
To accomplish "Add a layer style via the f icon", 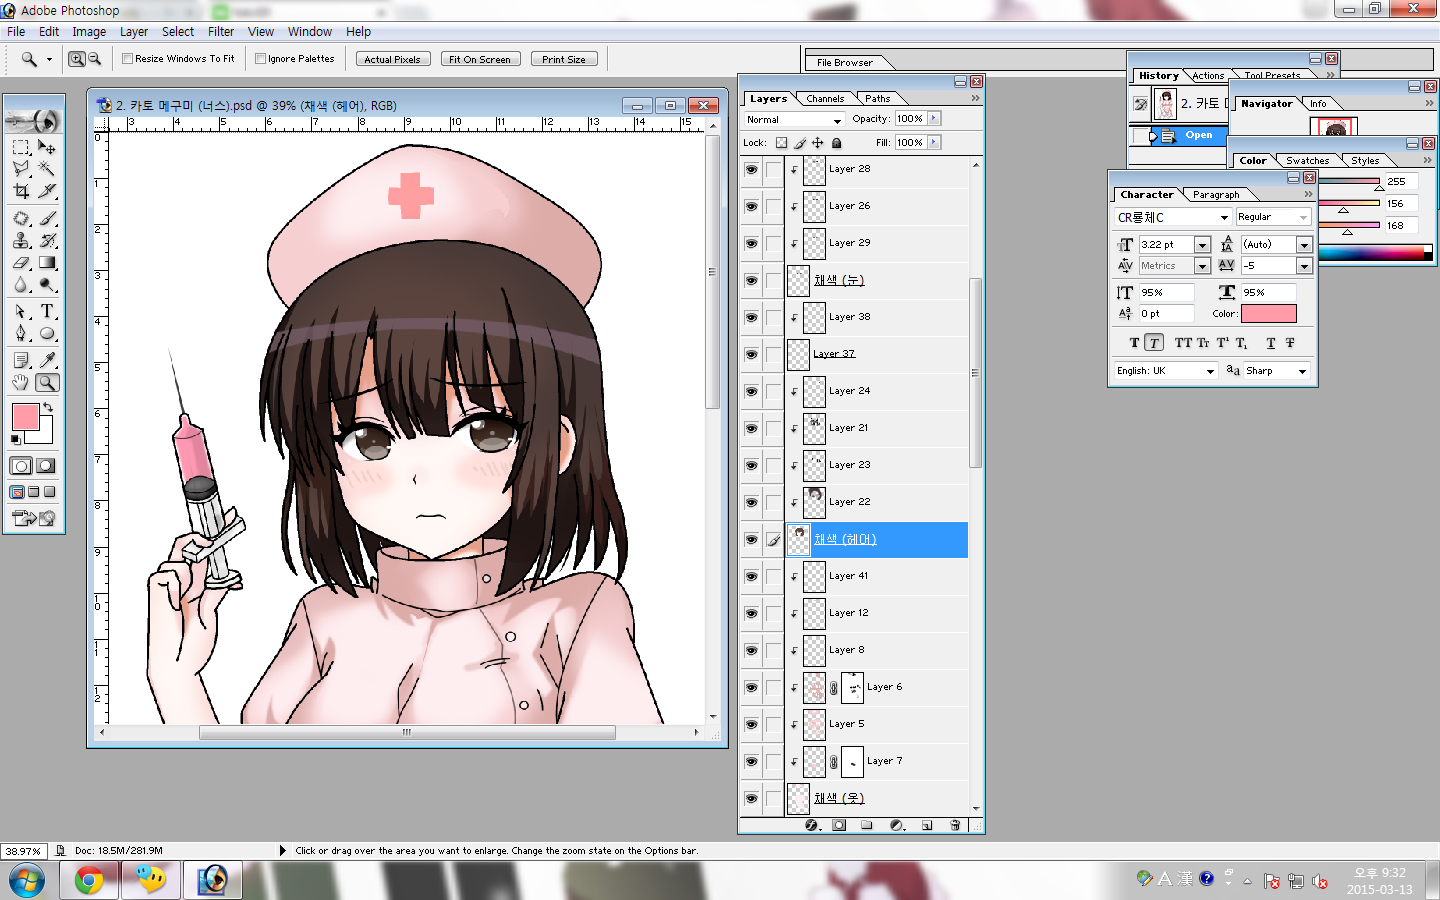I will [812, 825].
